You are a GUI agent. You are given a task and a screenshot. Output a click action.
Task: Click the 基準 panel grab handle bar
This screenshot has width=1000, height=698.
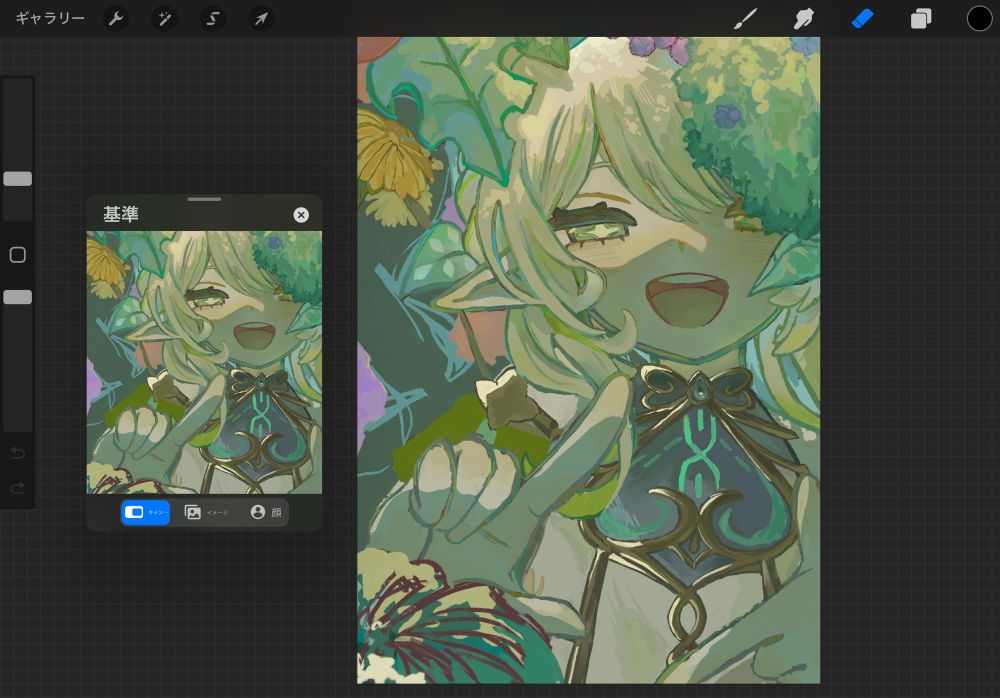click(204, 199)
